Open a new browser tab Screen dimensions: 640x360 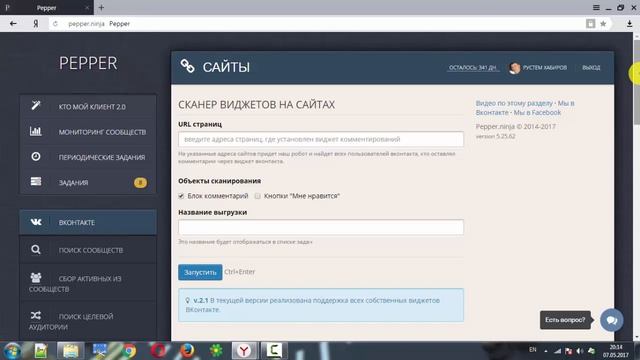pos(101,7)
